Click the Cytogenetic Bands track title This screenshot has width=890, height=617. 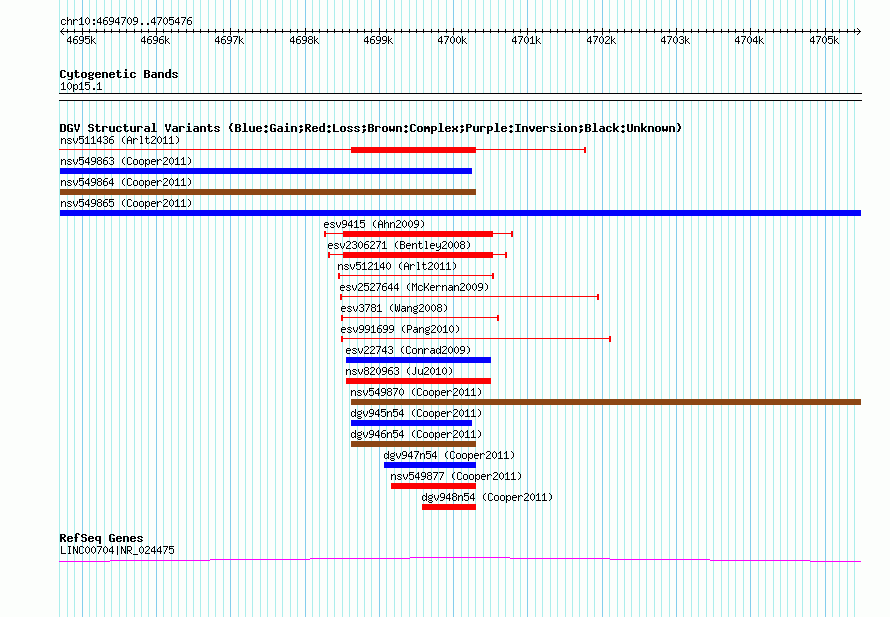tap(119, 74)
